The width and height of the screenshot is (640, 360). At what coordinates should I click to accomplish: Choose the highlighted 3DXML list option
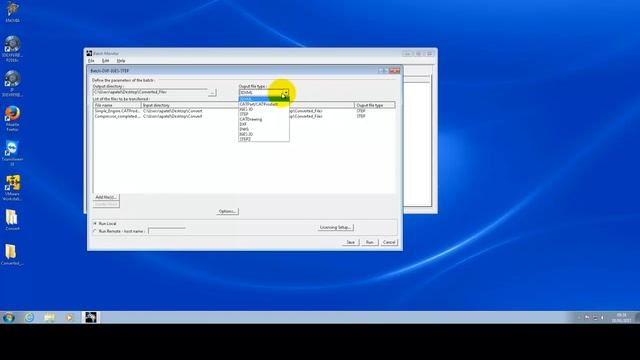[264, 99]
